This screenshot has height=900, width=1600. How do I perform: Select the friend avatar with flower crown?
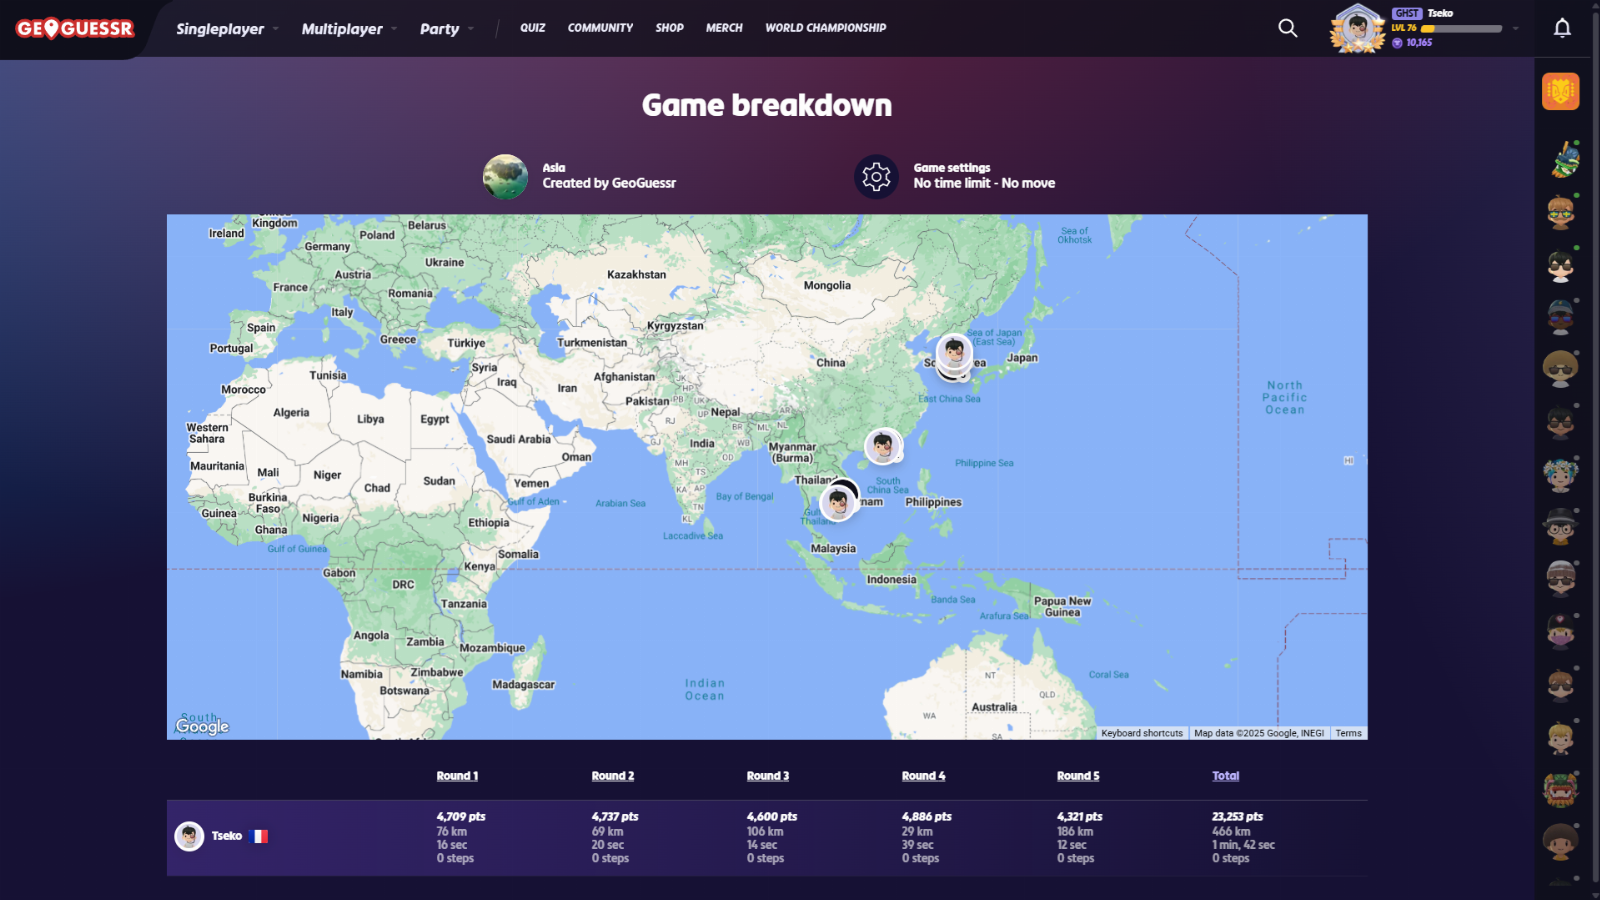coord(1560,474)
